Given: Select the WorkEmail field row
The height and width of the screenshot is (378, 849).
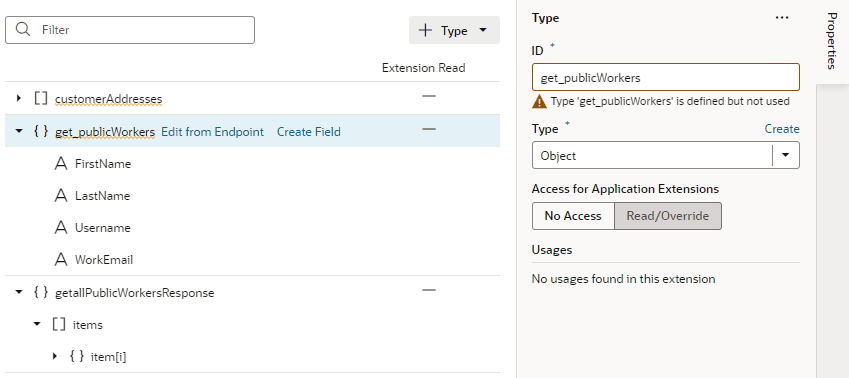Looking at the screenshot, I should coord(252,259).
